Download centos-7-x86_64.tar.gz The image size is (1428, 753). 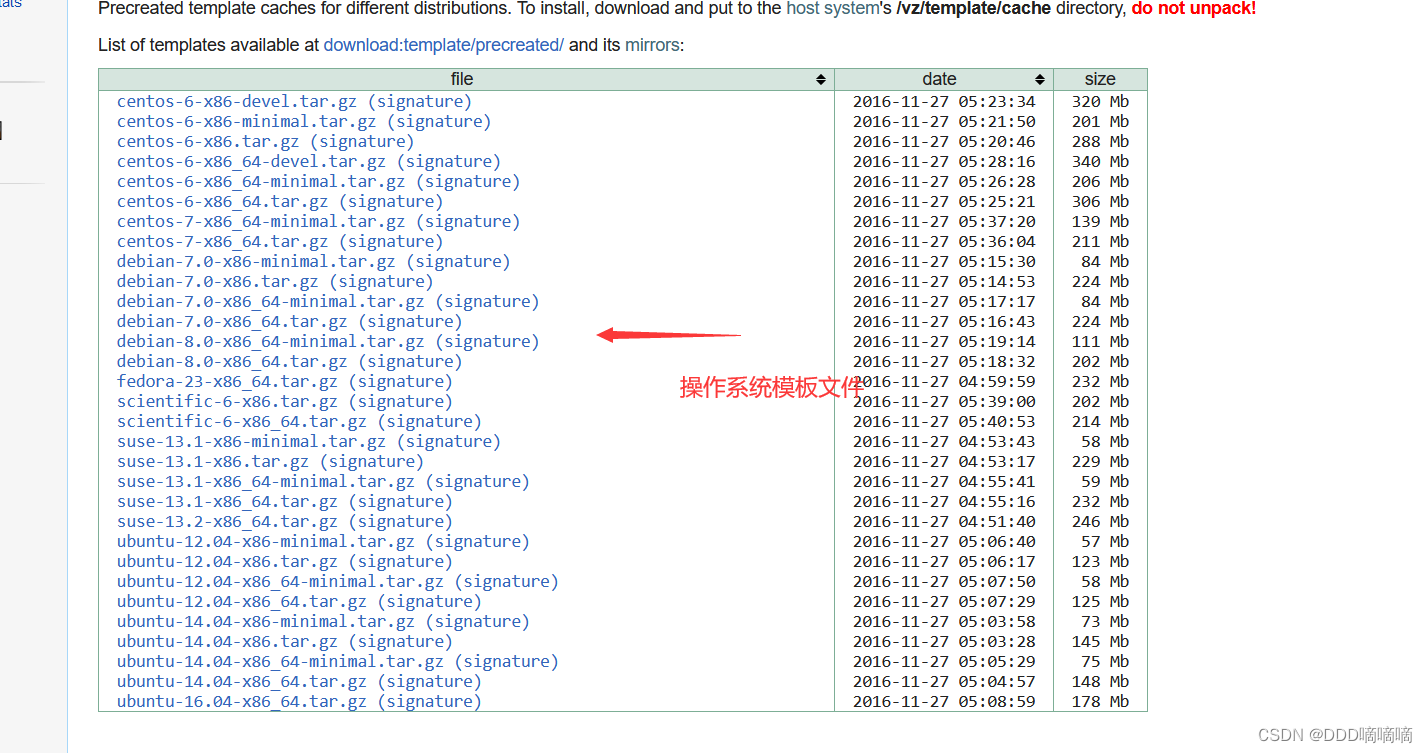coord(222,241)
